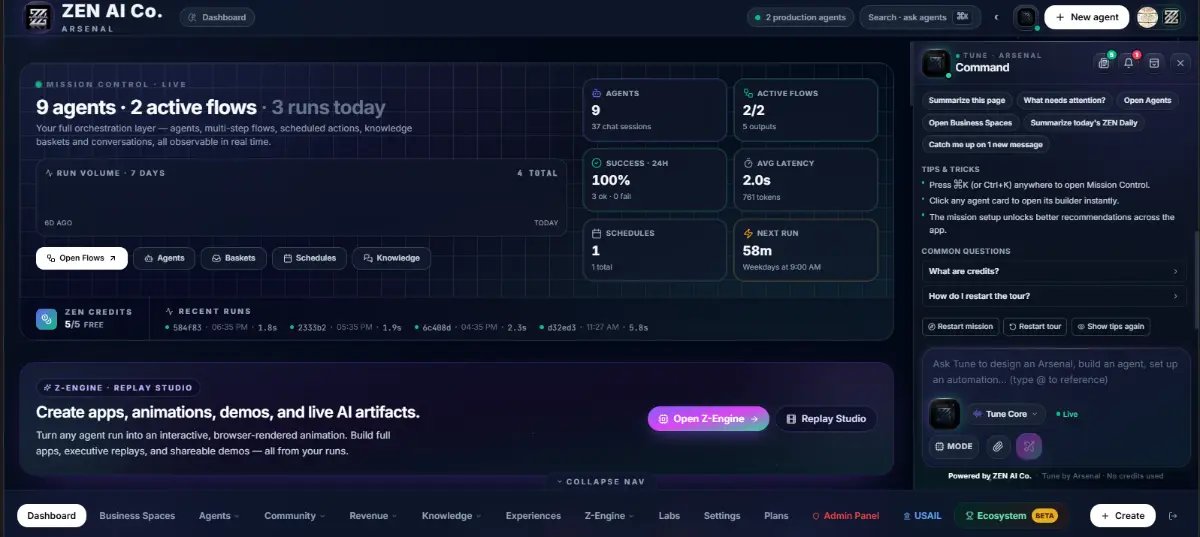Open the stacked pages icon with badge 5

(x=1104, y=63)
